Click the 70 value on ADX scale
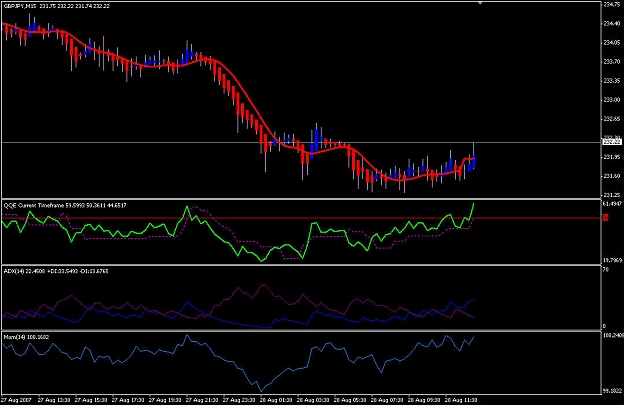 point(605,270)
